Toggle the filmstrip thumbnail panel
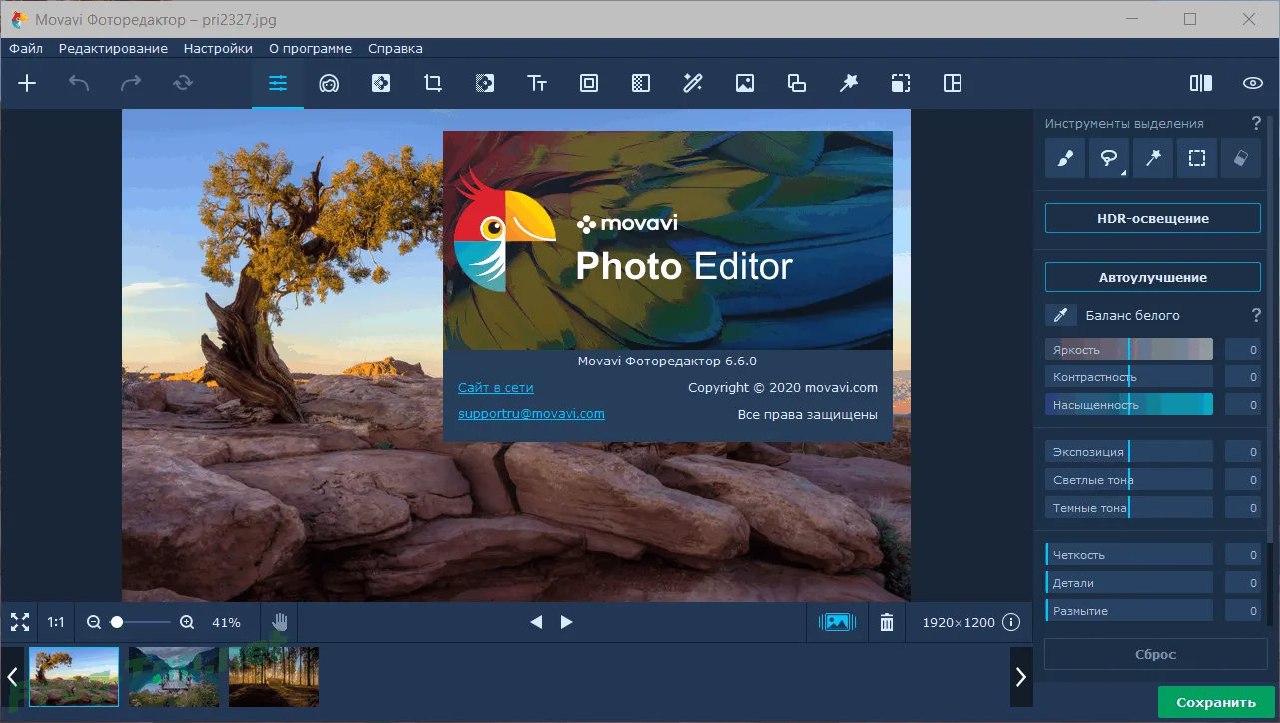 (837, 622)
